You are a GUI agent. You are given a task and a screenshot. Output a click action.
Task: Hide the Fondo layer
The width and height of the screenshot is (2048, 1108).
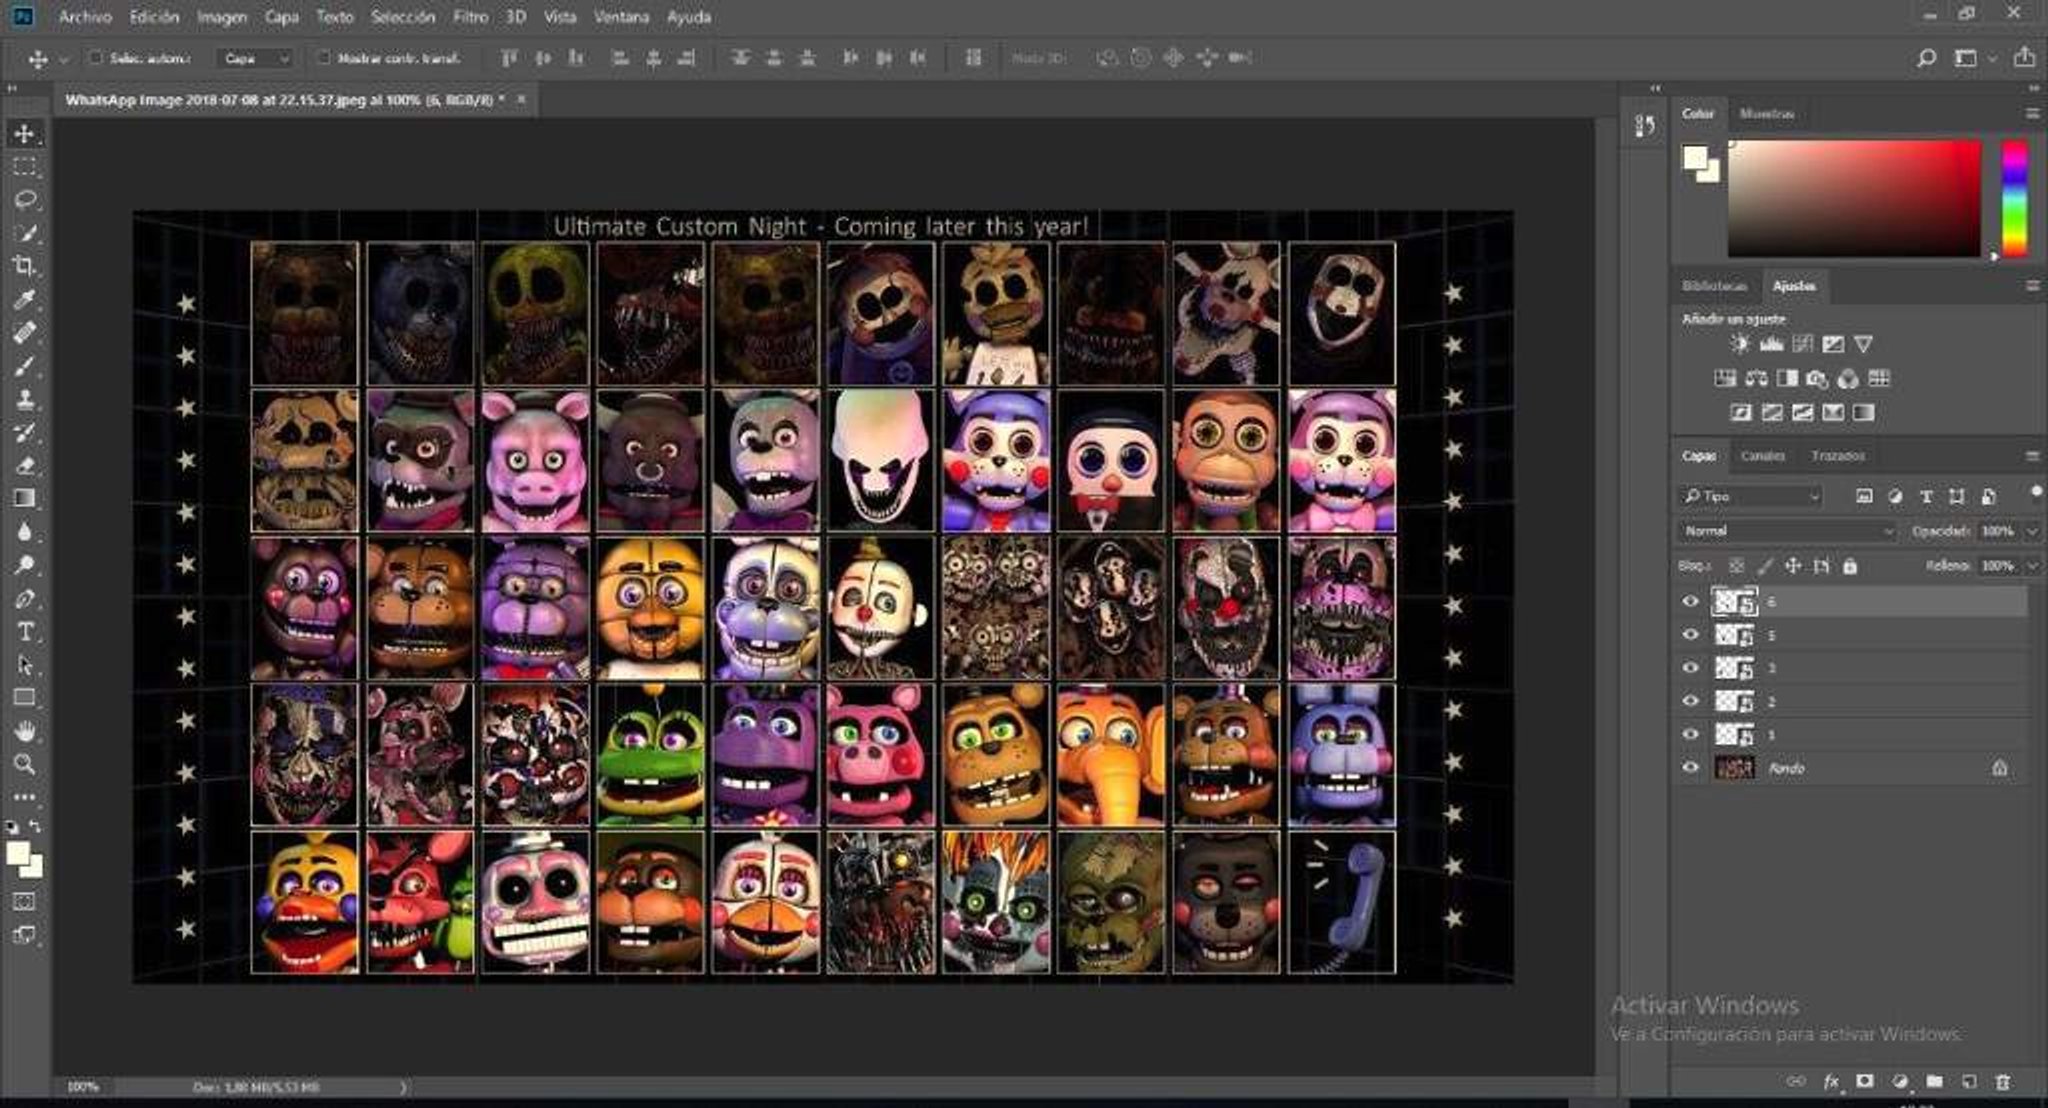pyautogui.click(x=1690, y=768)
